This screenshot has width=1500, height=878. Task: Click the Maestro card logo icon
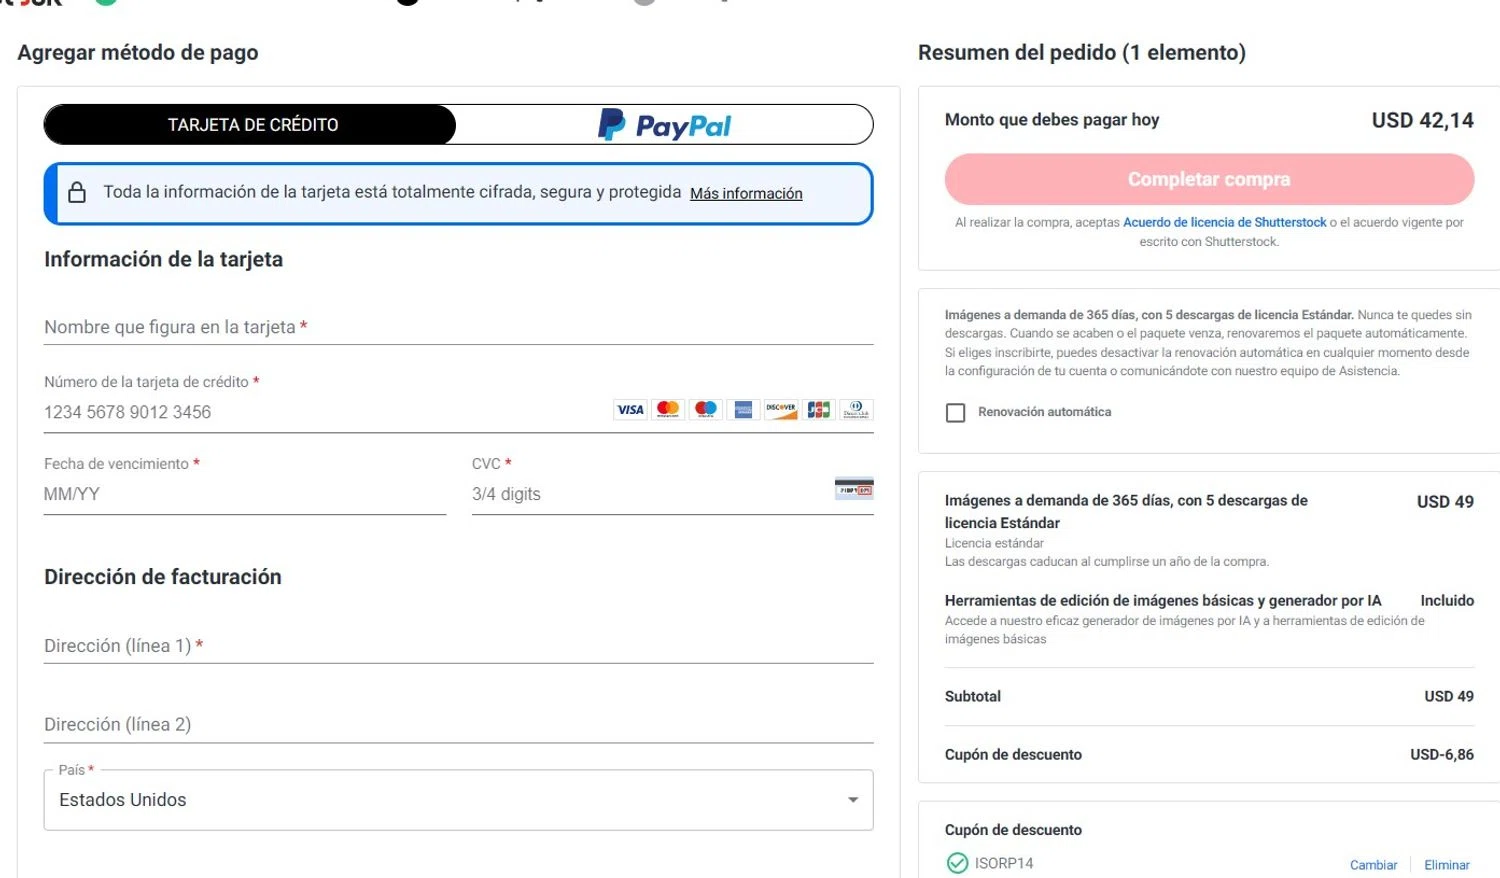click(x=706, y=409)
